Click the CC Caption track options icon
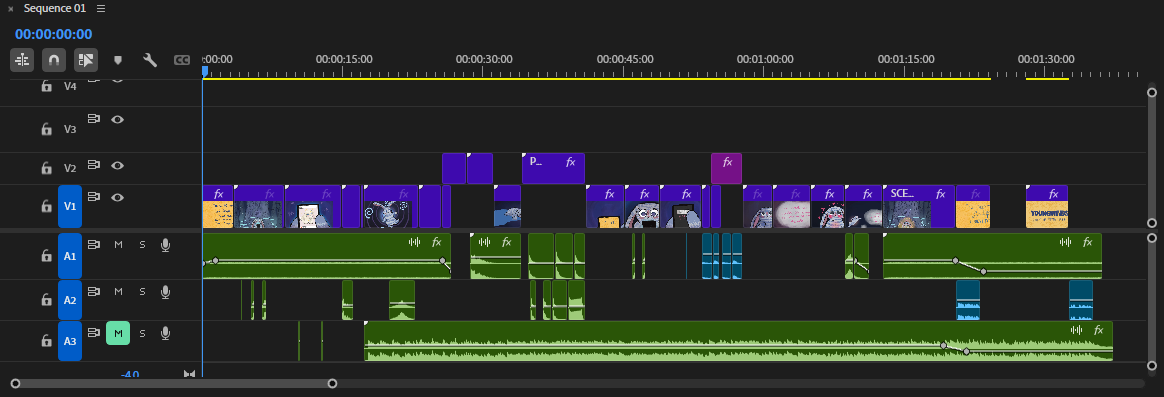 tap(182, 60)
